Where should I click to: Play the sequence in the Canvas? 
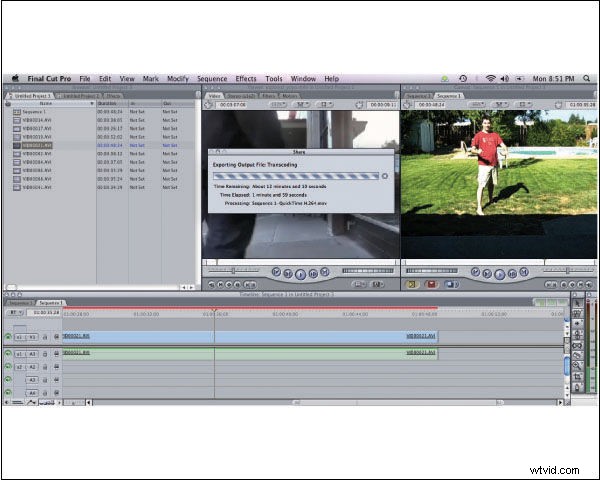(x=499, y=274)
